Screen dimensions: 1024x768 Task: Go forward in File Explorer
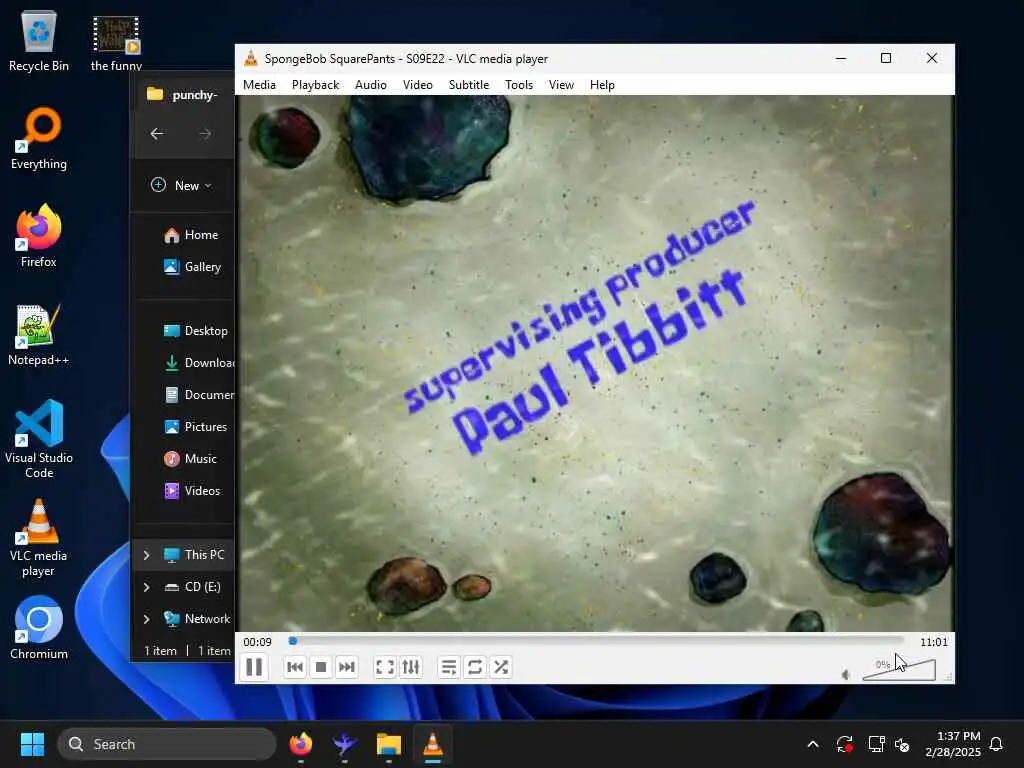pos(205,134)
